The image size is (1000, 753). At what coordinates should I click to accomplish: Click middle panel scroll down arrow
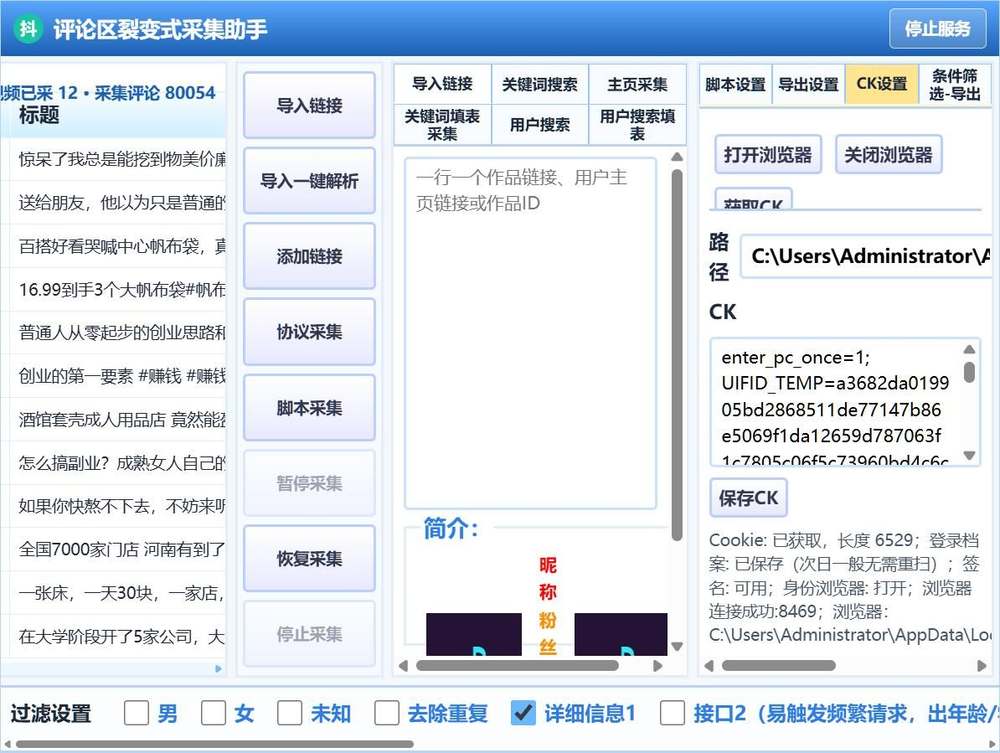click(x=677, y=646)
